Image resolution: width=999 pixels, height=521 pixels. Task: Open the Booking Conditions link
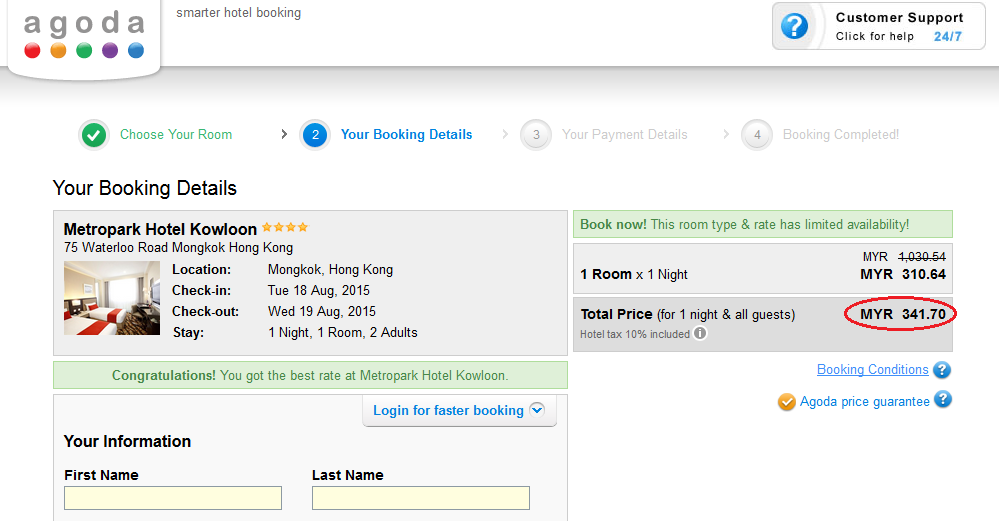pyautogui.click(x=872, y=370)
